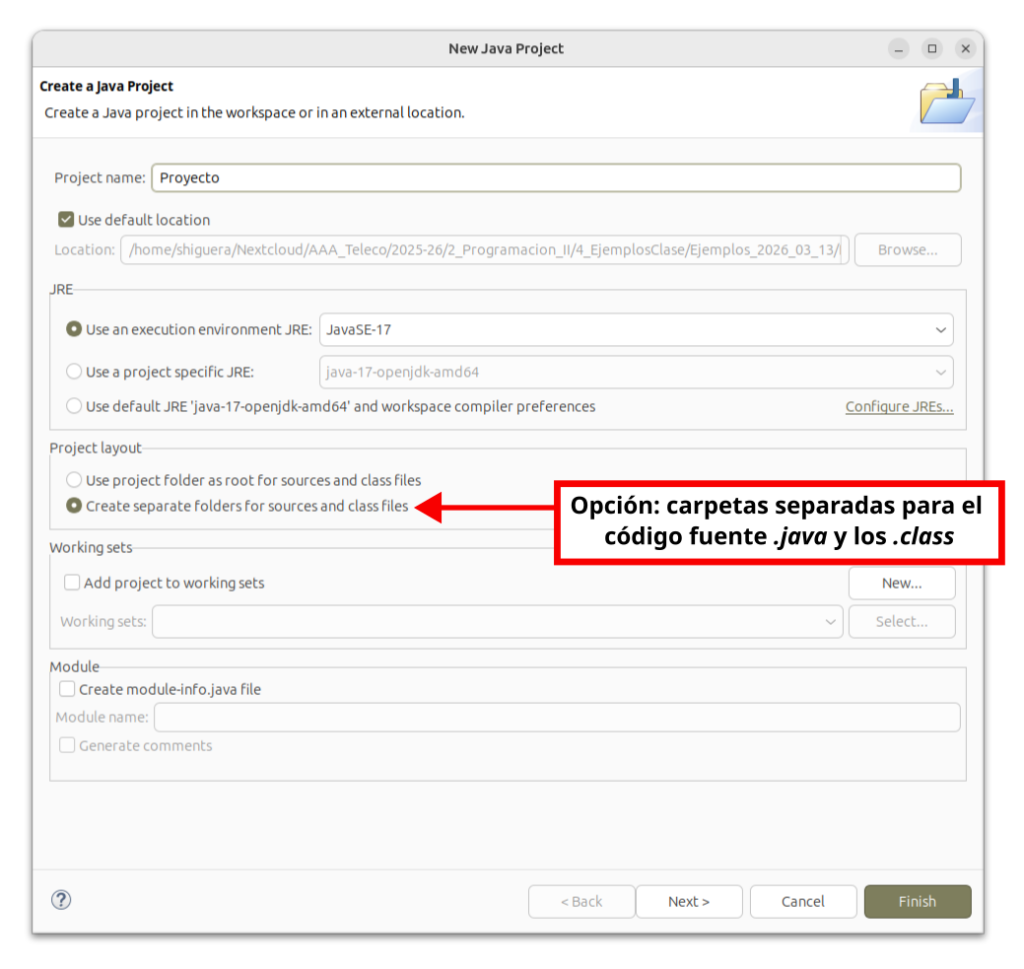
Task: Open the JavaSE-17 execution environment dropdown
Action: [x=636, y=329]
